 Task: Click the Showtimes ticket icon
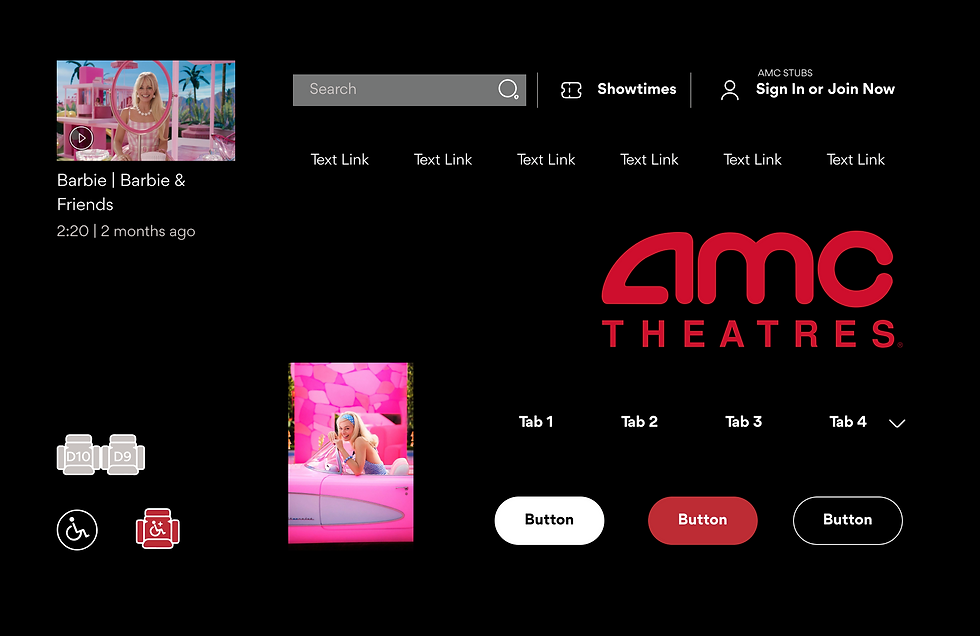[571, 90]
